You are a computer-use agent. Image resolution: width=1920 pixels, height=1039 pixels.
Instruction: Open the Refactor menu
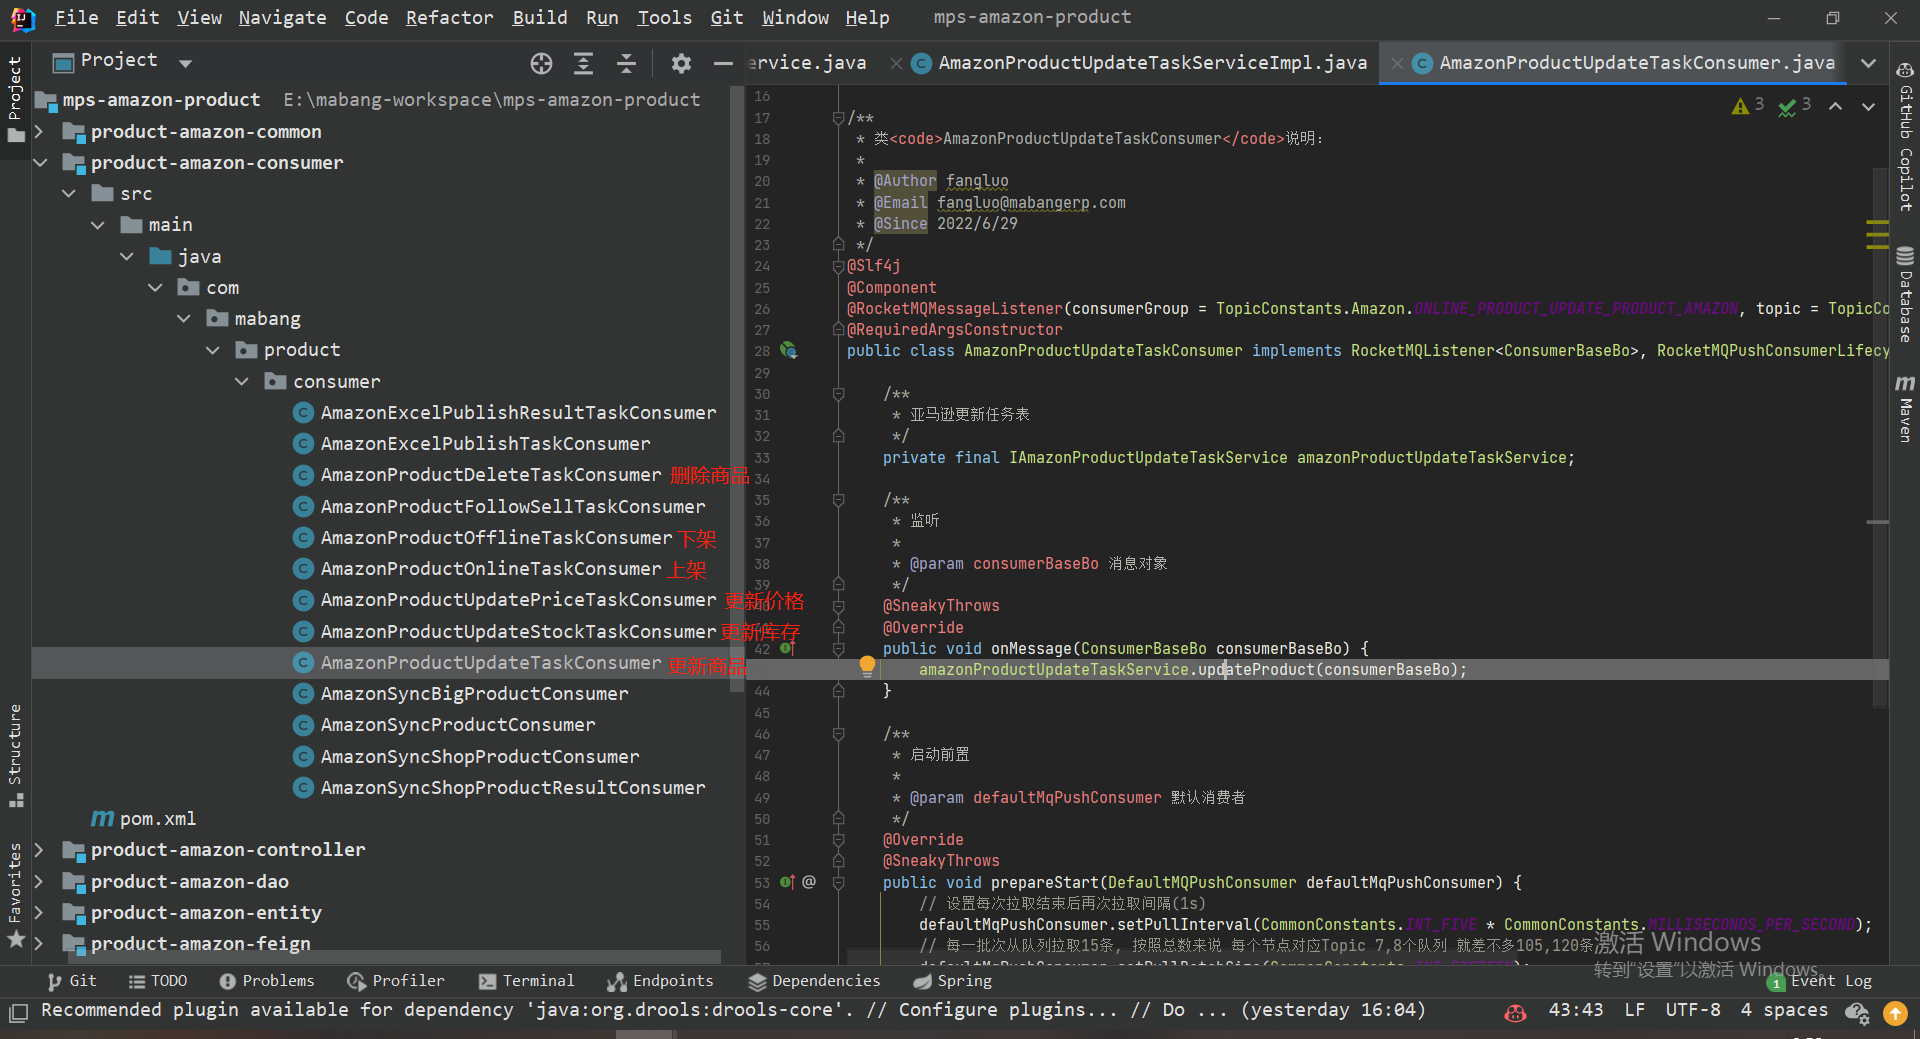[x=449, y=17]
